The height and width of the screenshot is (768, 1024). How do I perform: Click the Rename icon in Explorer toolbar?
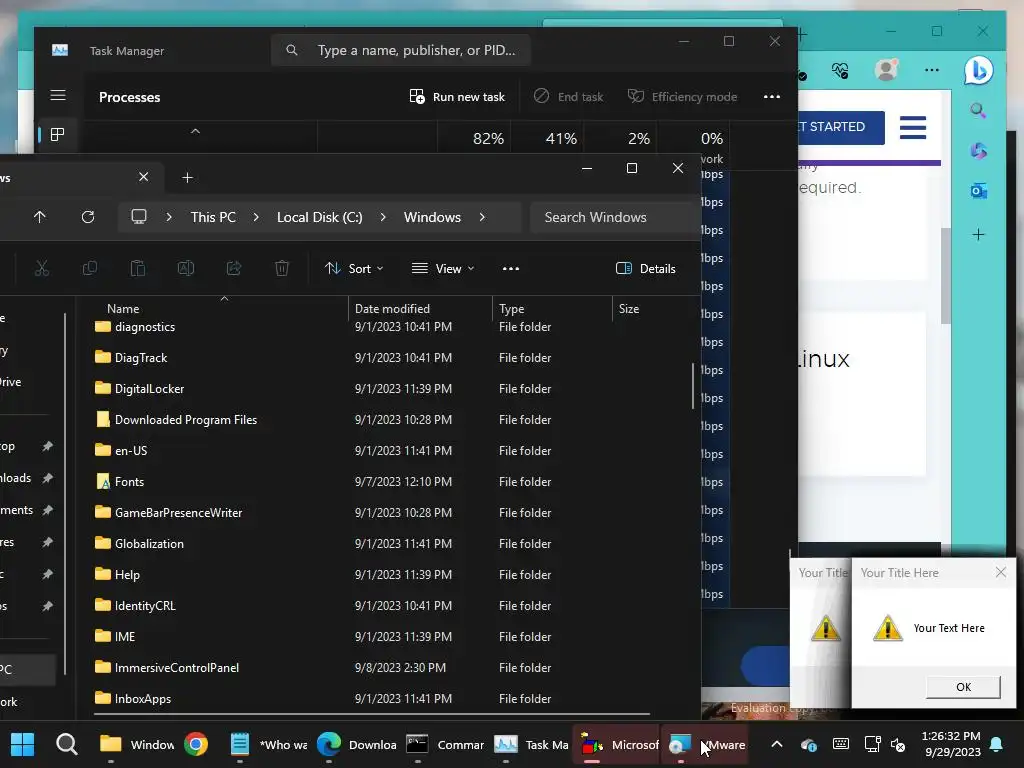[186, 268]
